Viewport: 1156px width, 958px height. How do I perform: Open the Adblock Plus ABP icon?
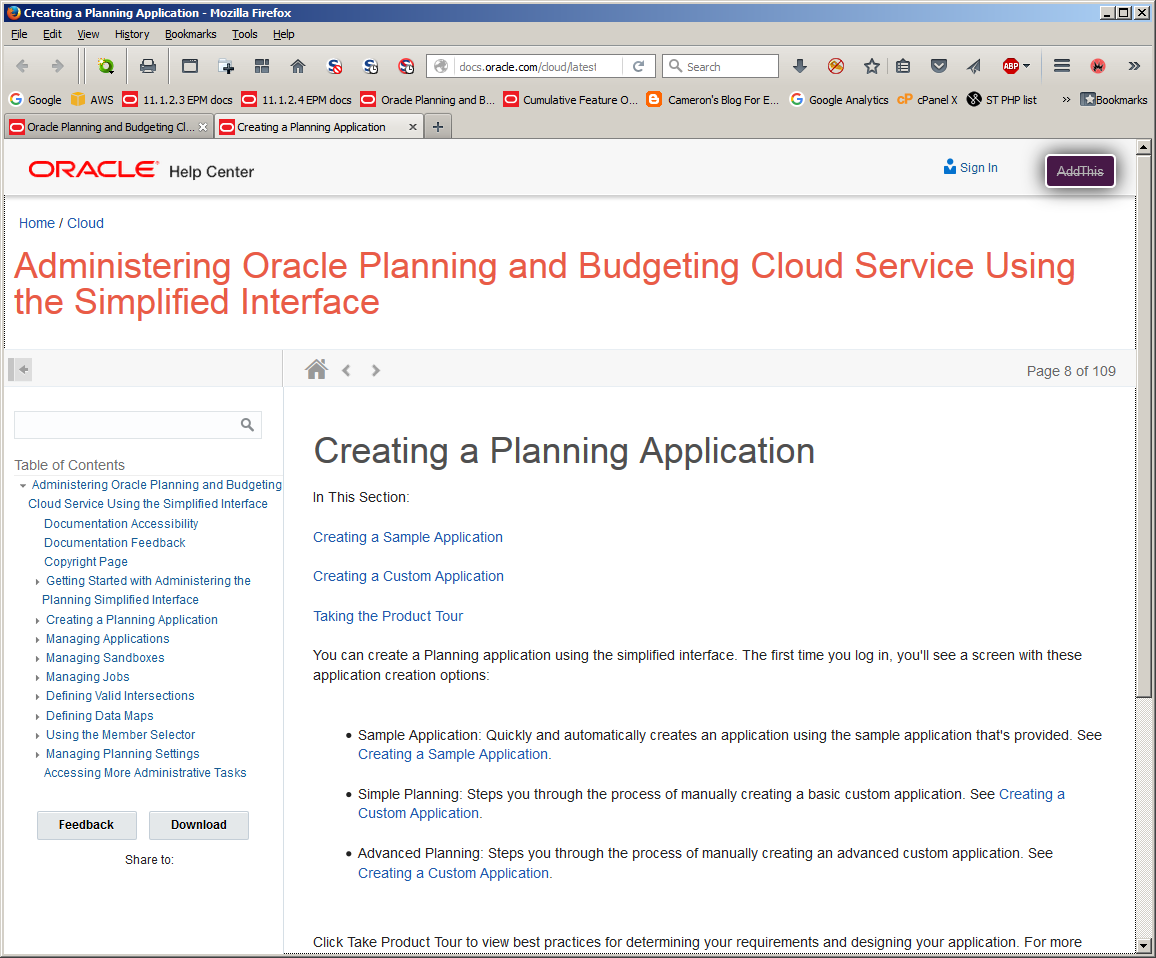[1011, 66]
